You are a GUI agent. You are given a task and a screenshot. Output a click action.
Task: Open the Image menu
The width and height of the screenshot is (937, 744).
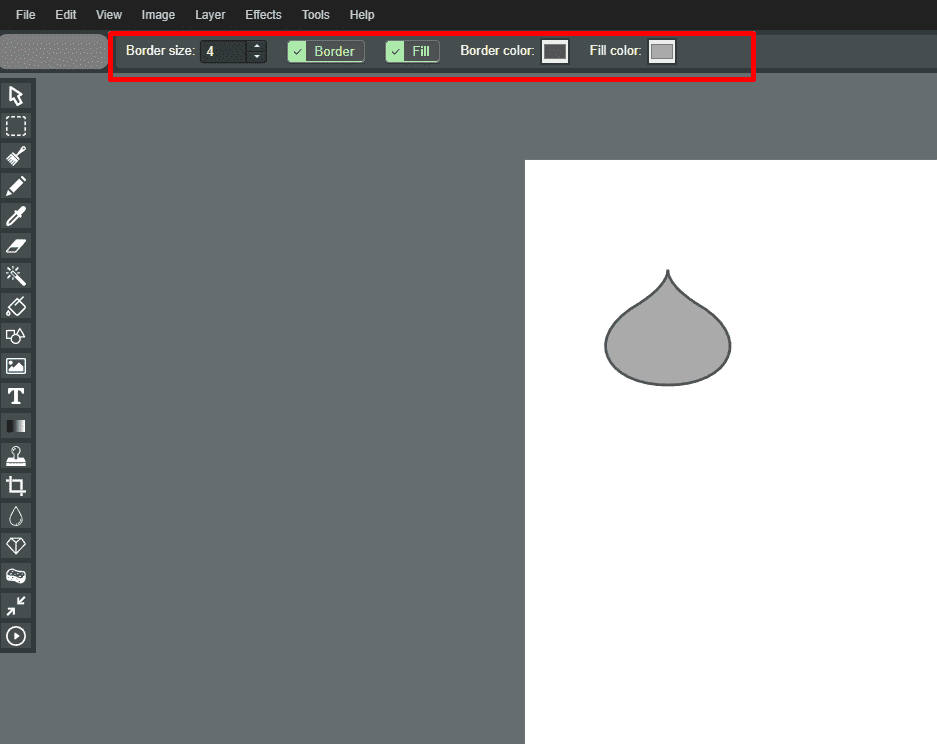(158, 15)
